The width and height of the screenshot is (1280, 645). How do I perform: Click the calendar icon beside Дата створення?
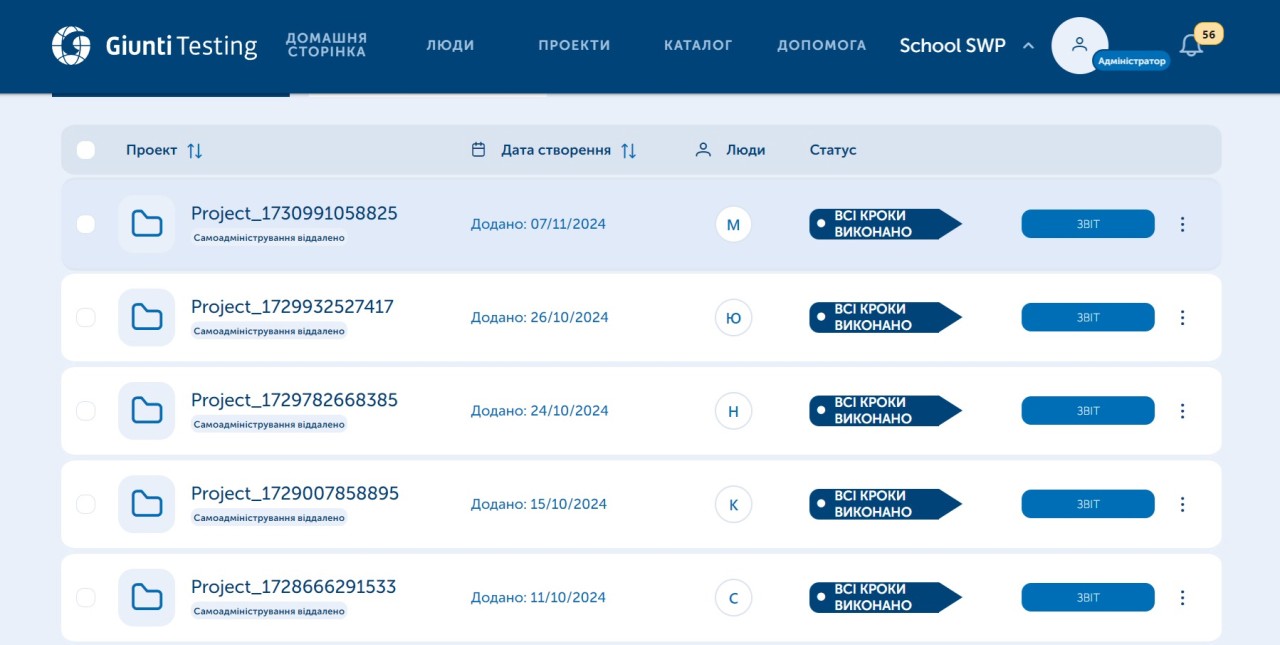(x=478, y=148)
